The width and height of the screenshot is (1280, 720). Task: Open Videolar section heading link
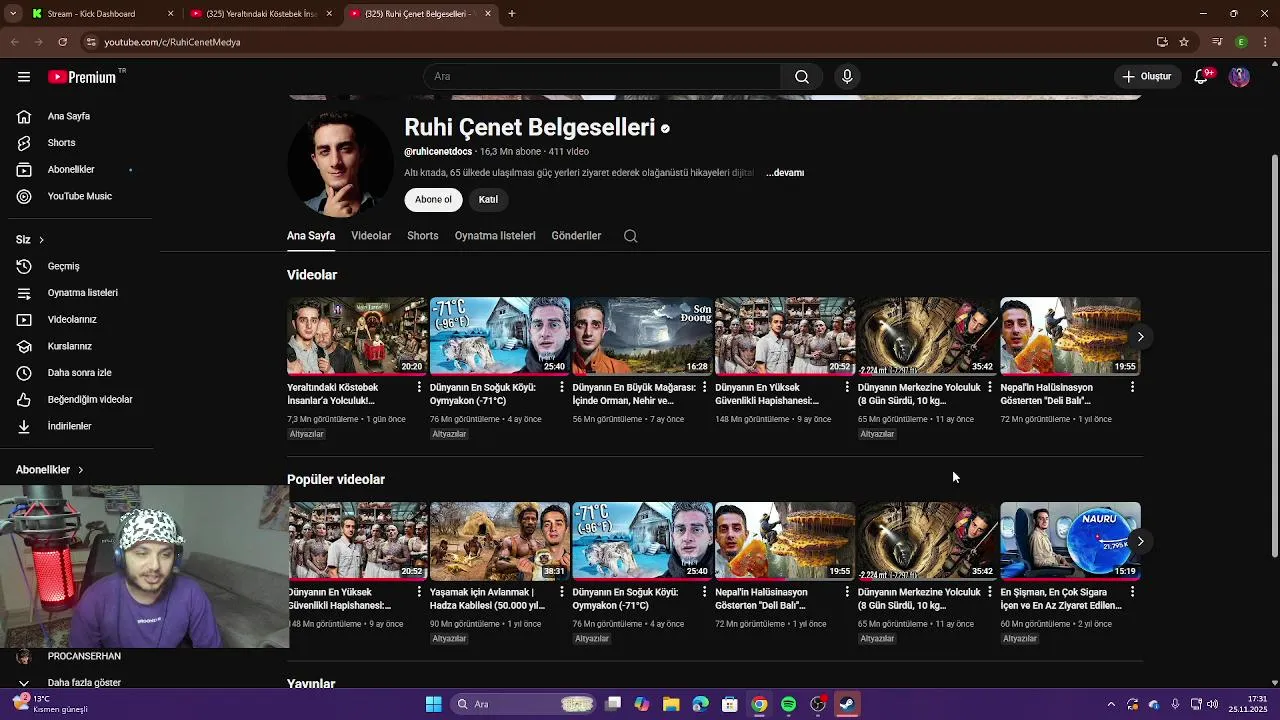[312, 275]
